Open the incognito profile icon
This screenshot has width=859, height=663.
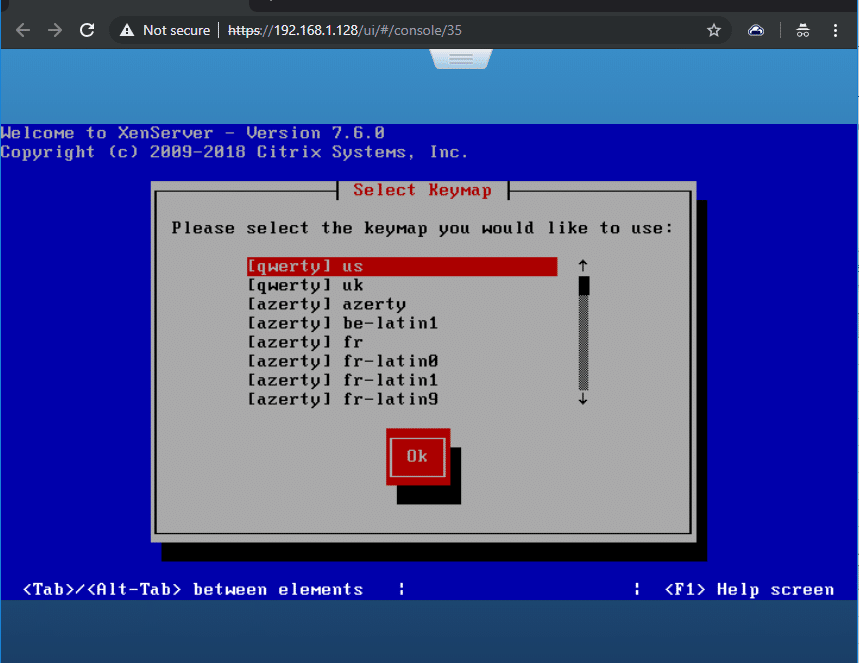pyautogui.click(x=803, y=30)
